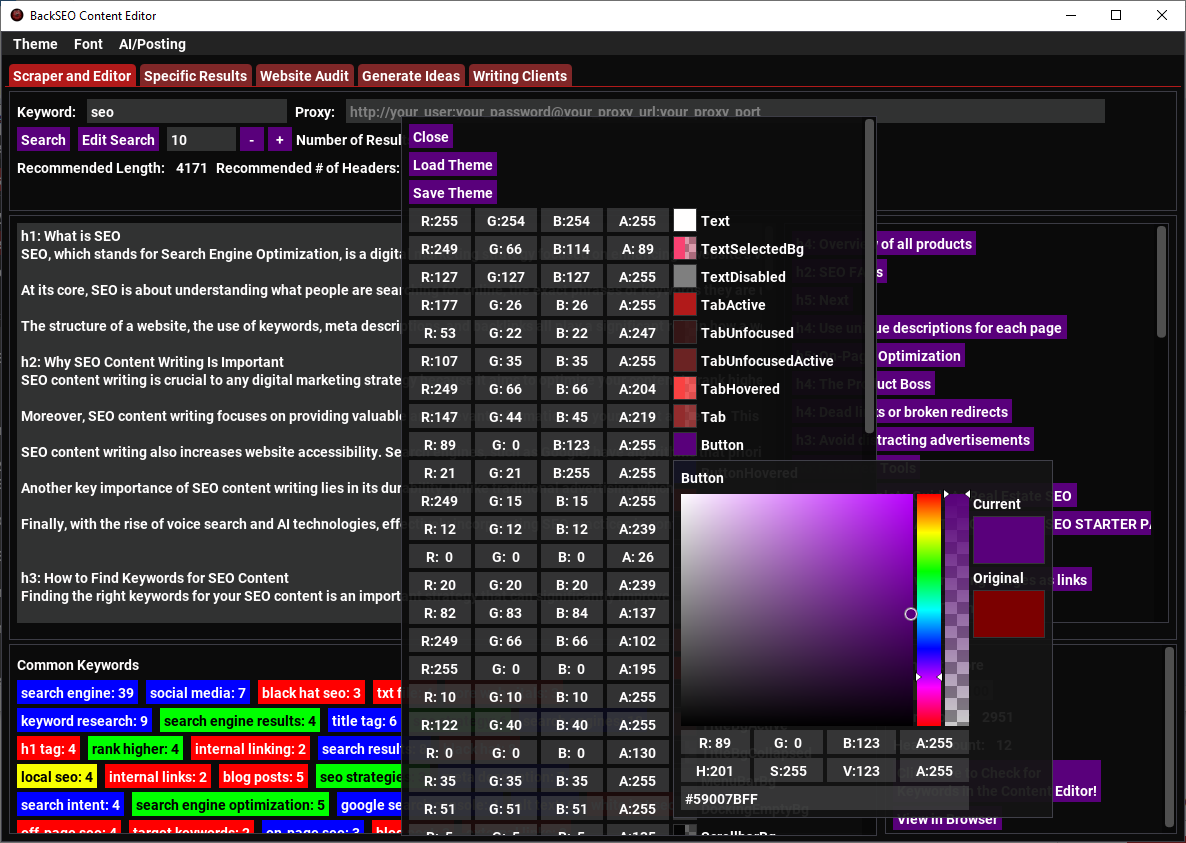This screenshot has height=843, width=1186.
Task: Click the Edit Search button
Action: point(118,139)
